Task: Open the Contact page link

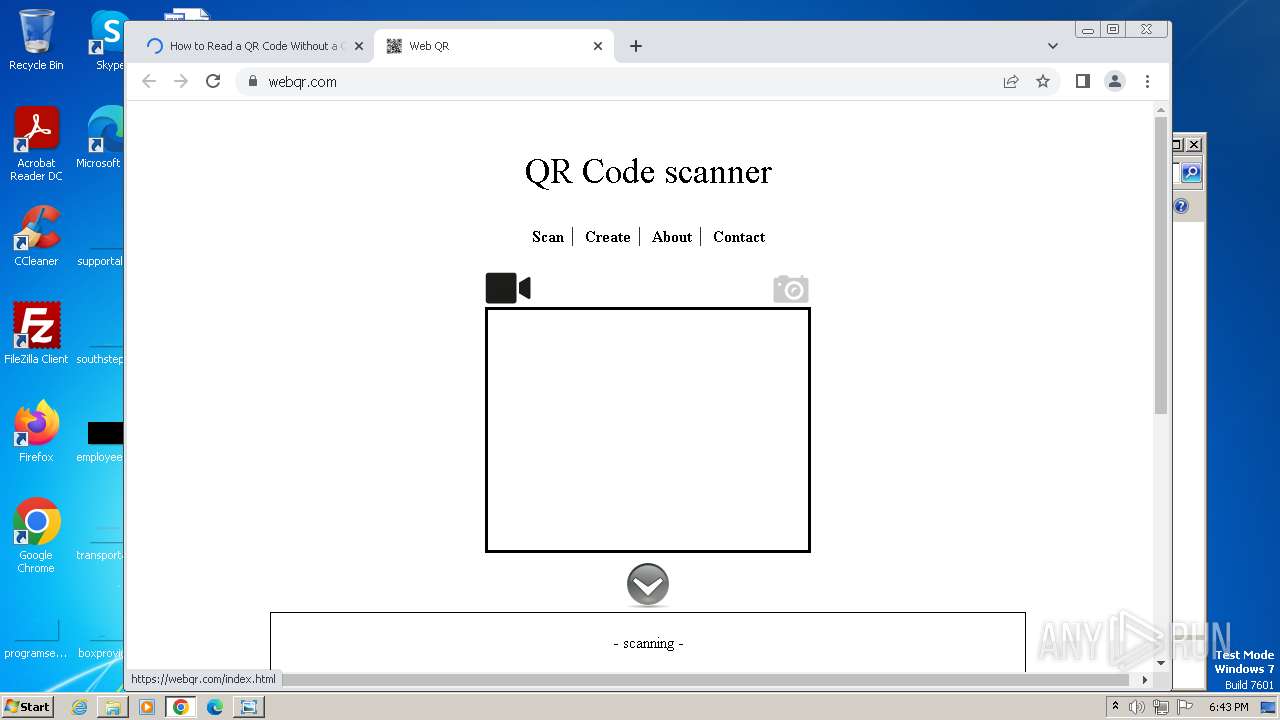Action: click(739, 237)
